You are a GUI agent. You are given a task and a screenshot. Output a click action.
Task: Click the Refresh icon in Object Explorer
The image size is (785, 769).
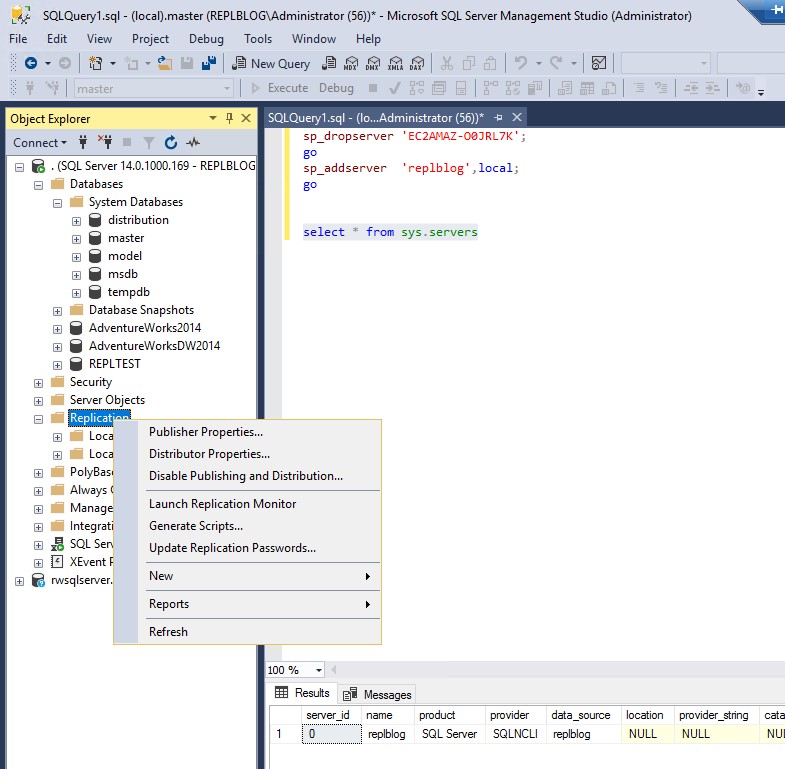point(171,143)
